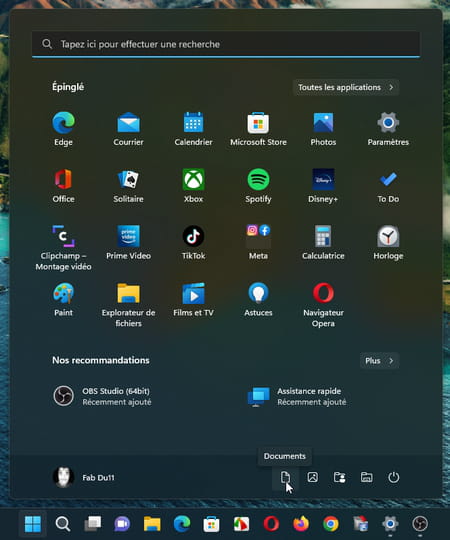Open the Spotify pinned app
Image resolution: width=450 pixels, height=540 pixels.
[258, 186]
